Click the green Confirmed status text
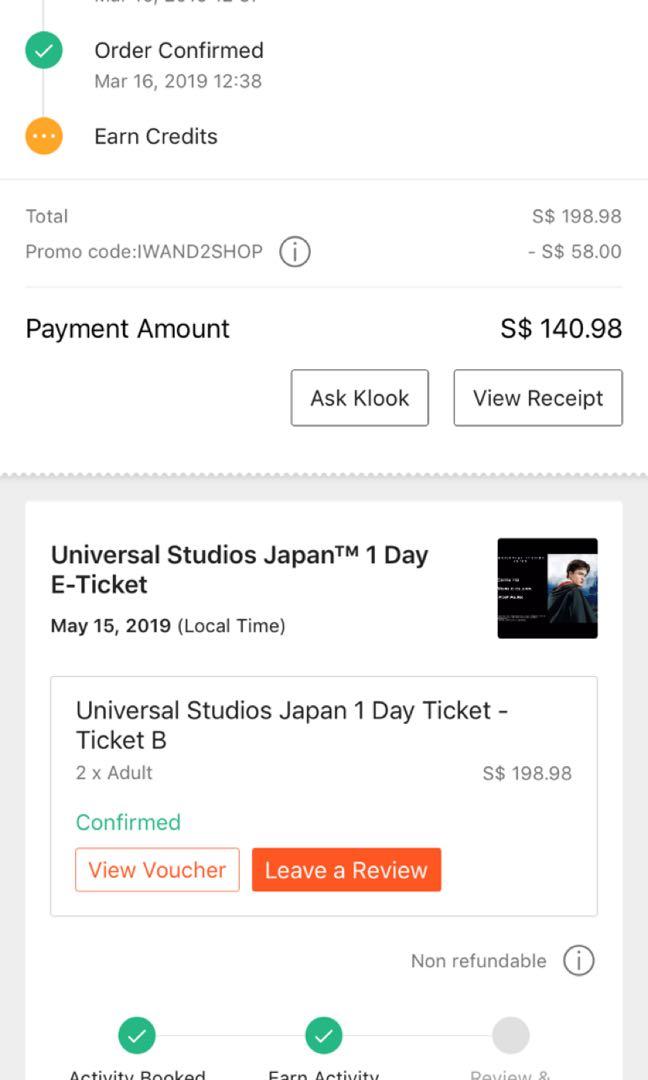648x1080 pixels. click(128, 822)
